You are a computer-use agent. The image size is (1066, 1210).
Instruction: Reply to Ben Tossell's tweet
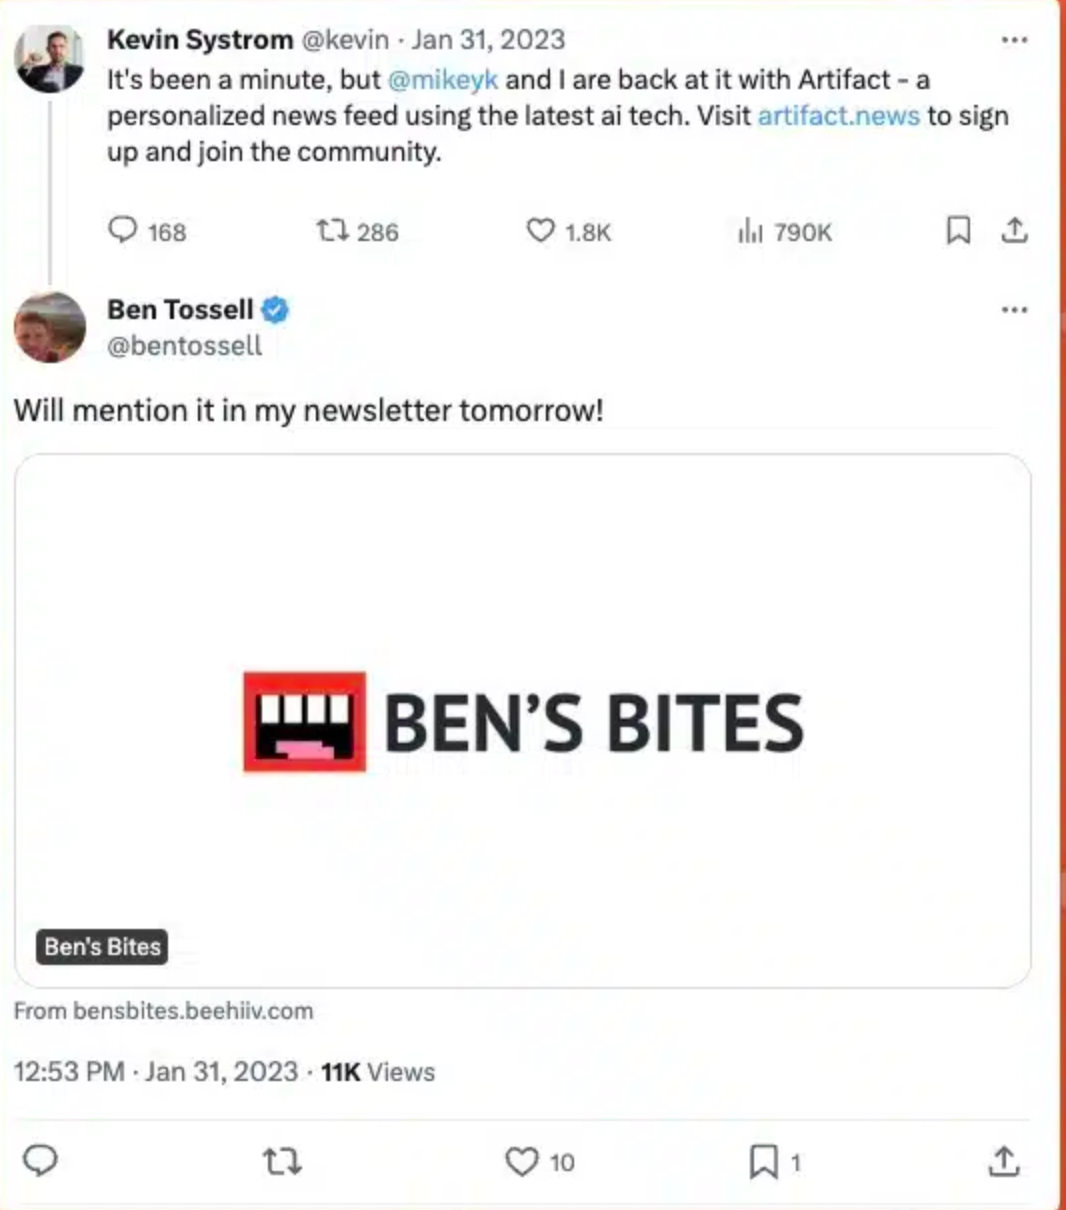(40, 1161)
